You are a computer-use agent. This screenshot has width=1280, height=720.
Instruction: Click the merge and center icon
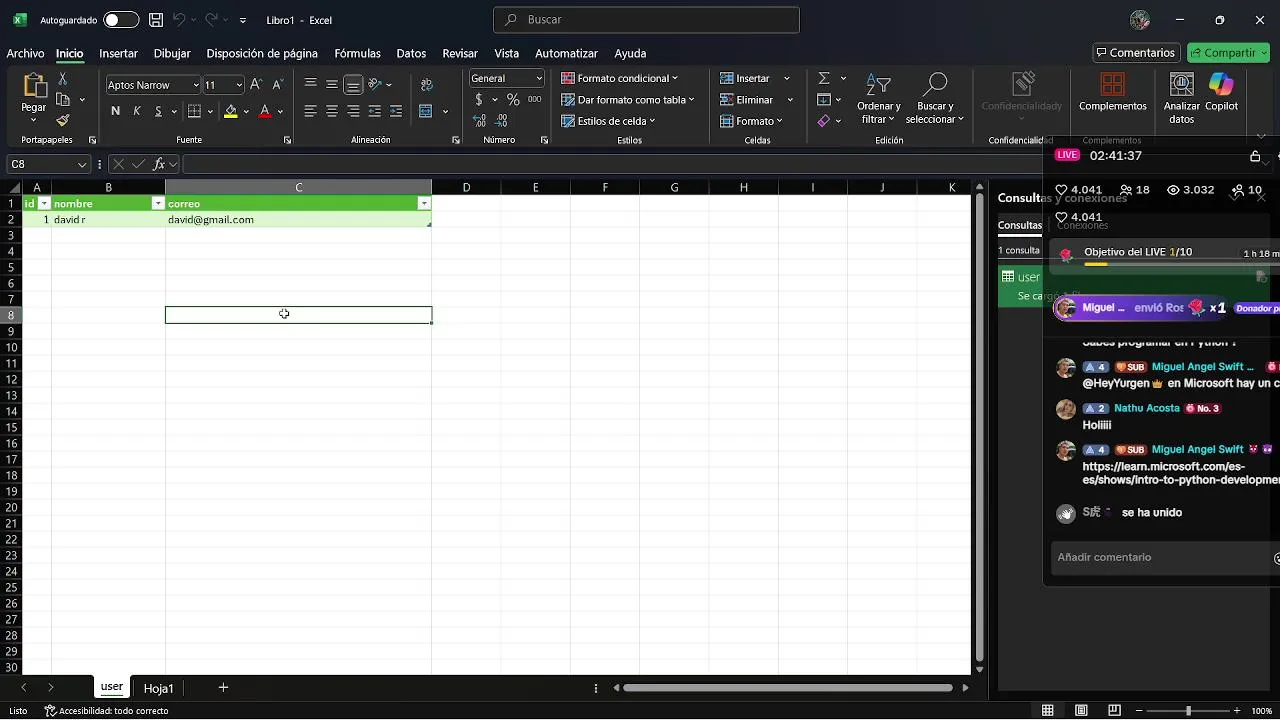point(426,111)
